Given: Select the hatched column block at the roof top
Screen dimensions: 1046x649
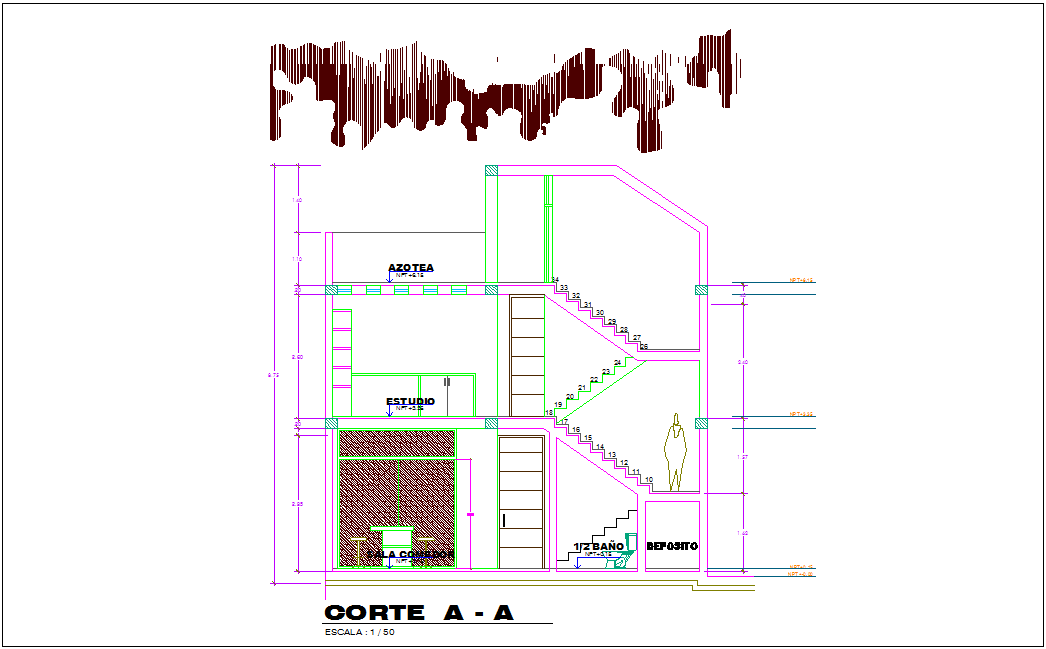Looking at the screenshot, I should pyautogui.click(x=491, y=171).
